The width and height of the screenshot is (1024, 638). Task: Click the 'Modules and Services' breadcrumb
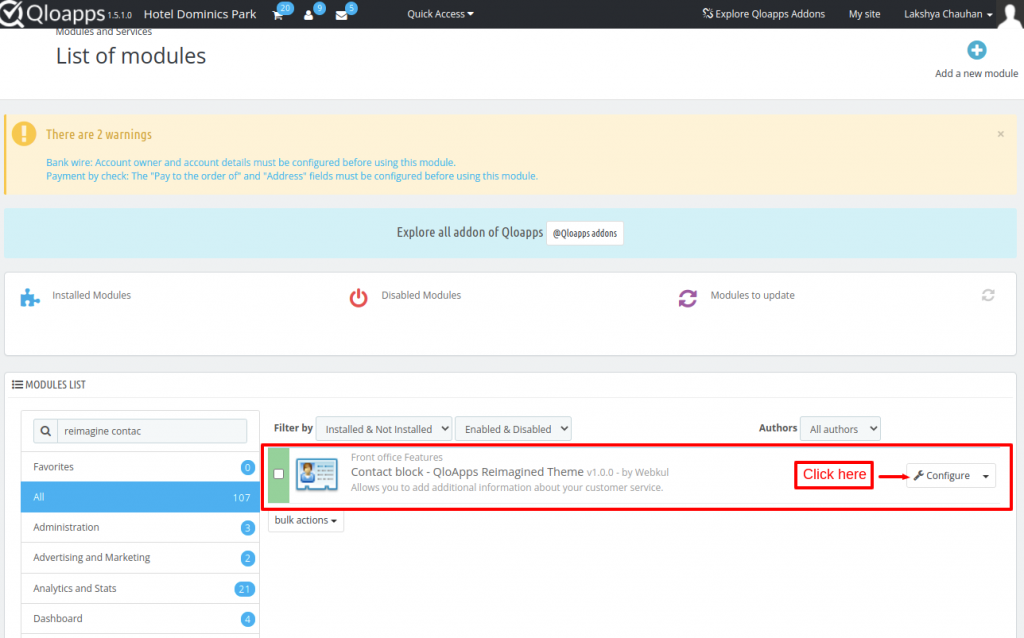(104, 31)
